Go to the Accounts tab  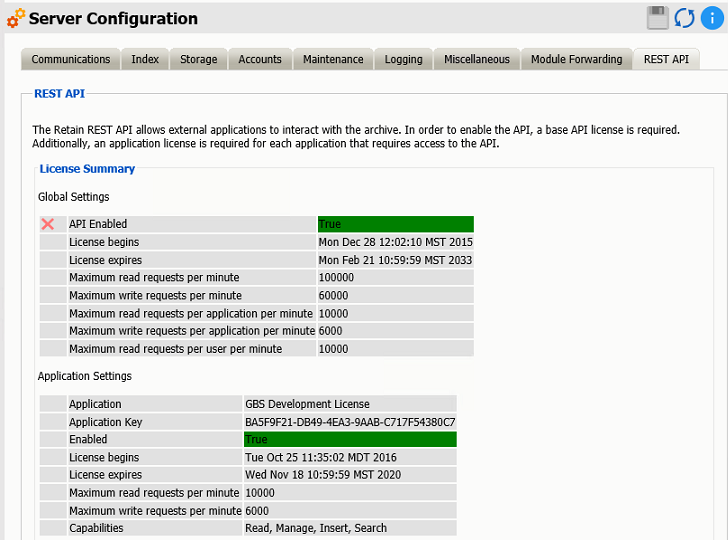(260, 59)
